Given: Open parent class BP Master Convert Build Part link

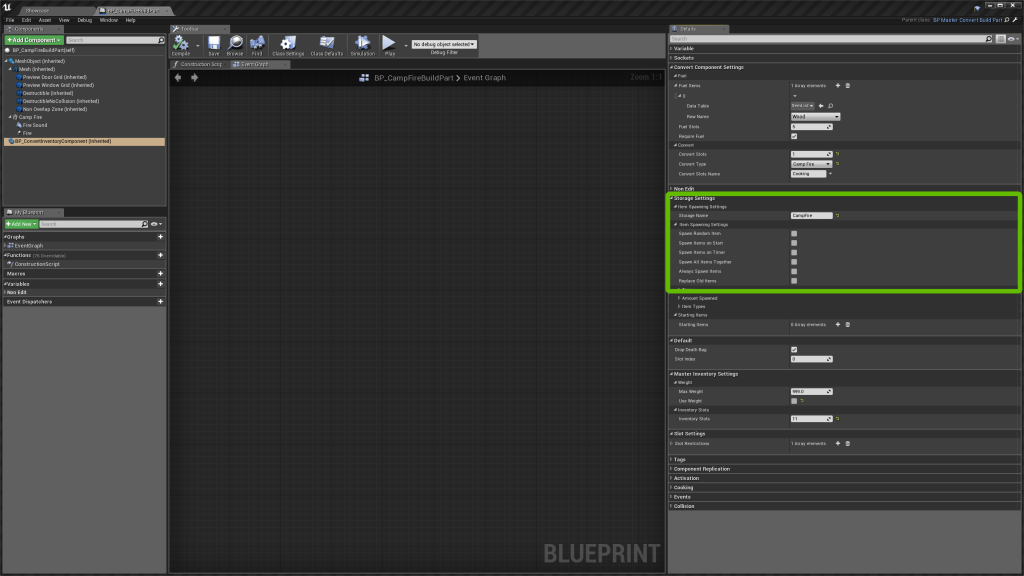Looking at the screenshot, I should pos(967,20).
